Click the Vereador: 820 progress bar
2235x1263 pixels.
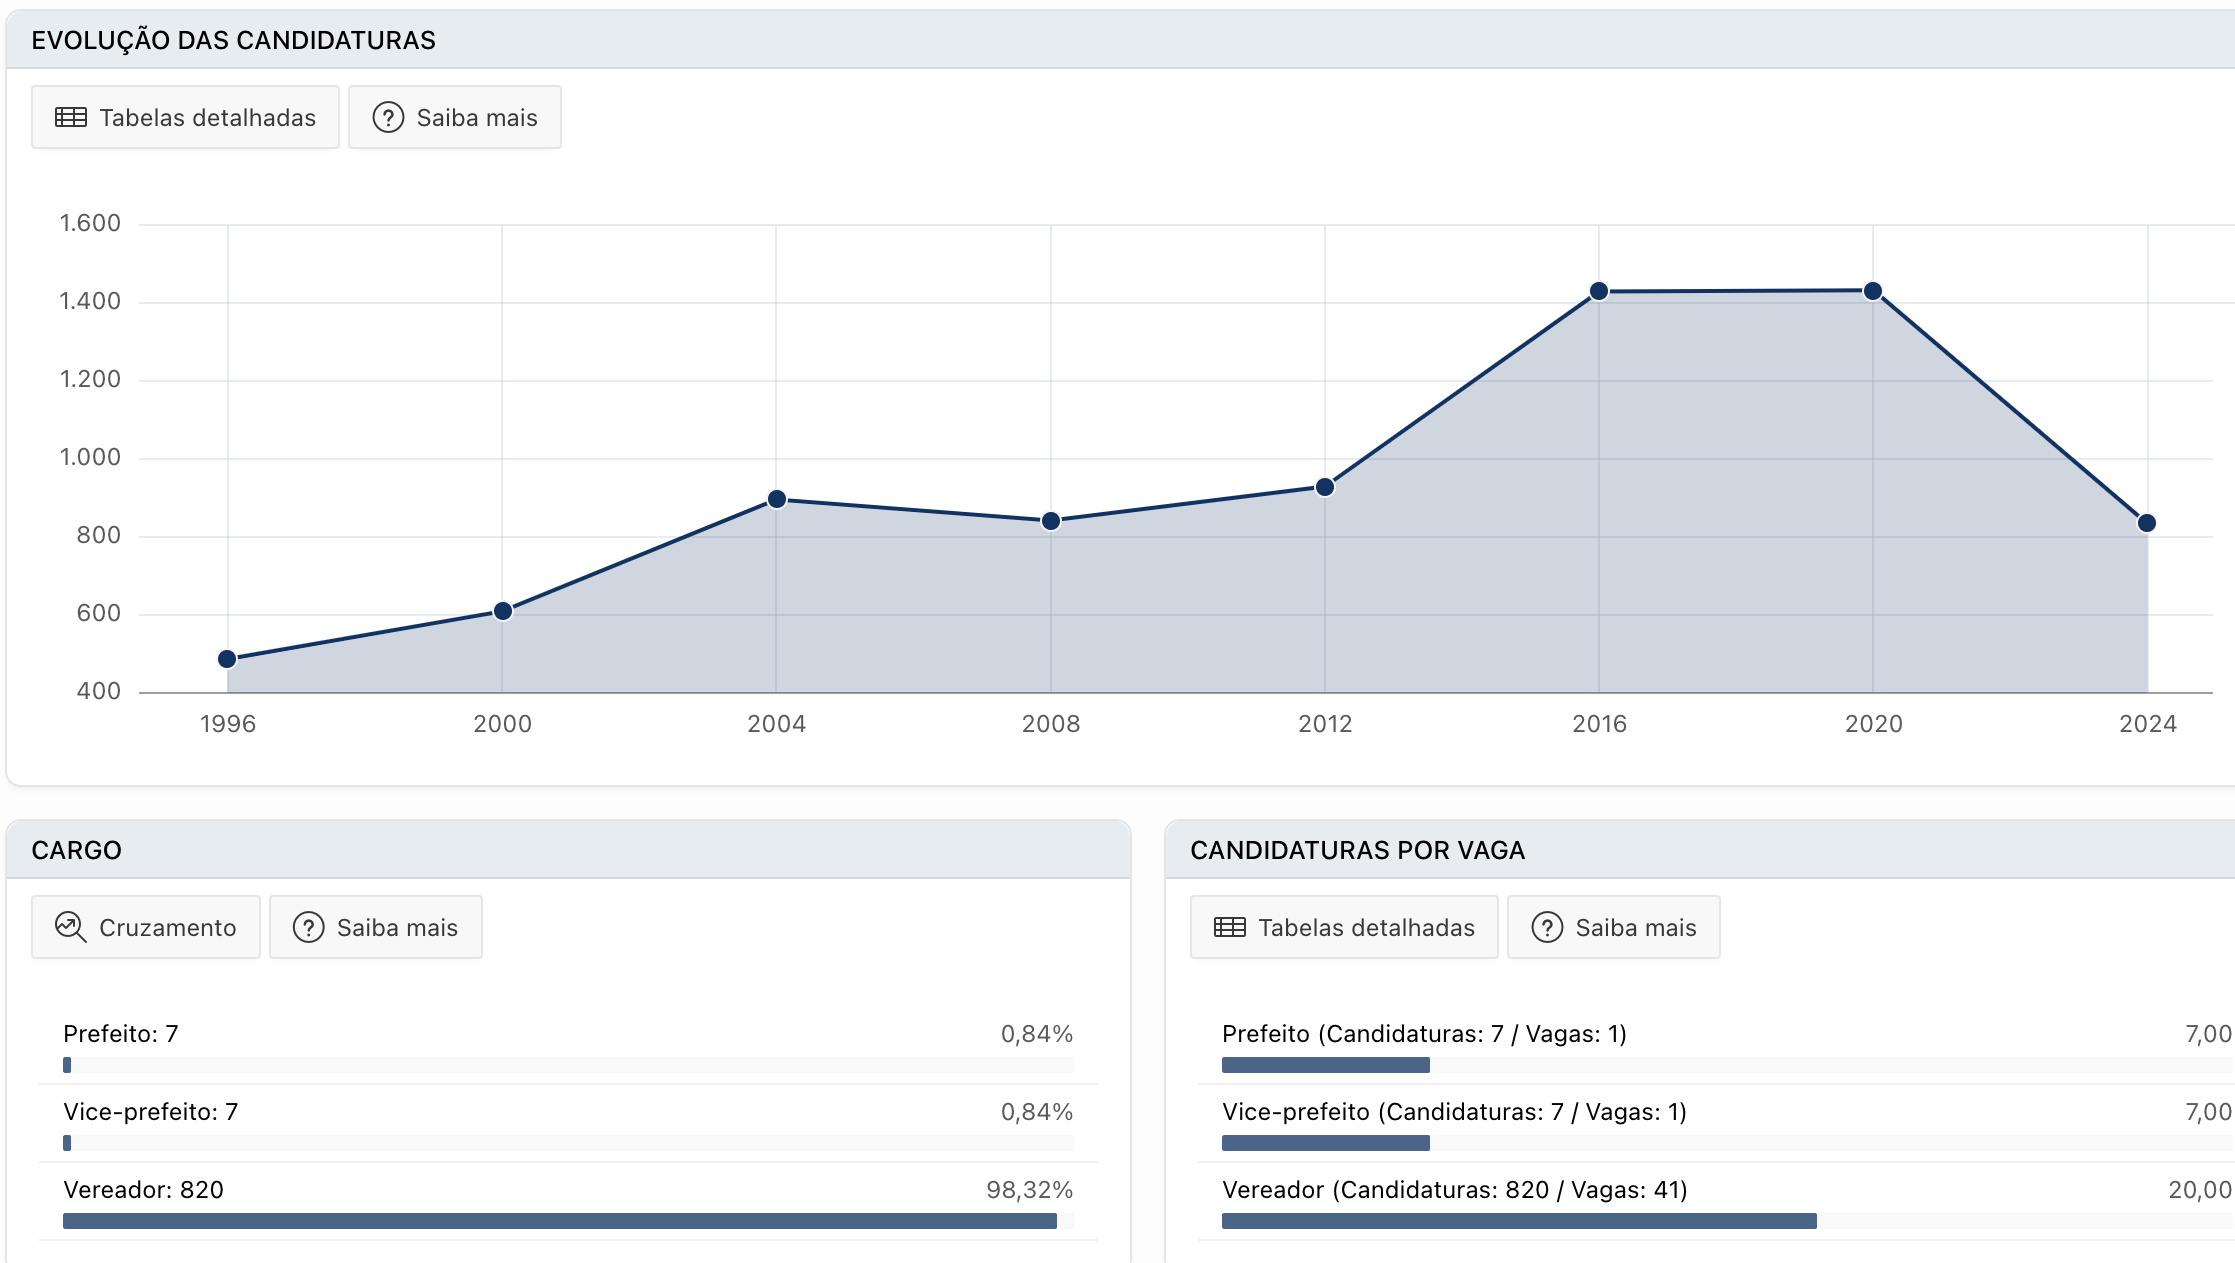[x=560, y=1221]
